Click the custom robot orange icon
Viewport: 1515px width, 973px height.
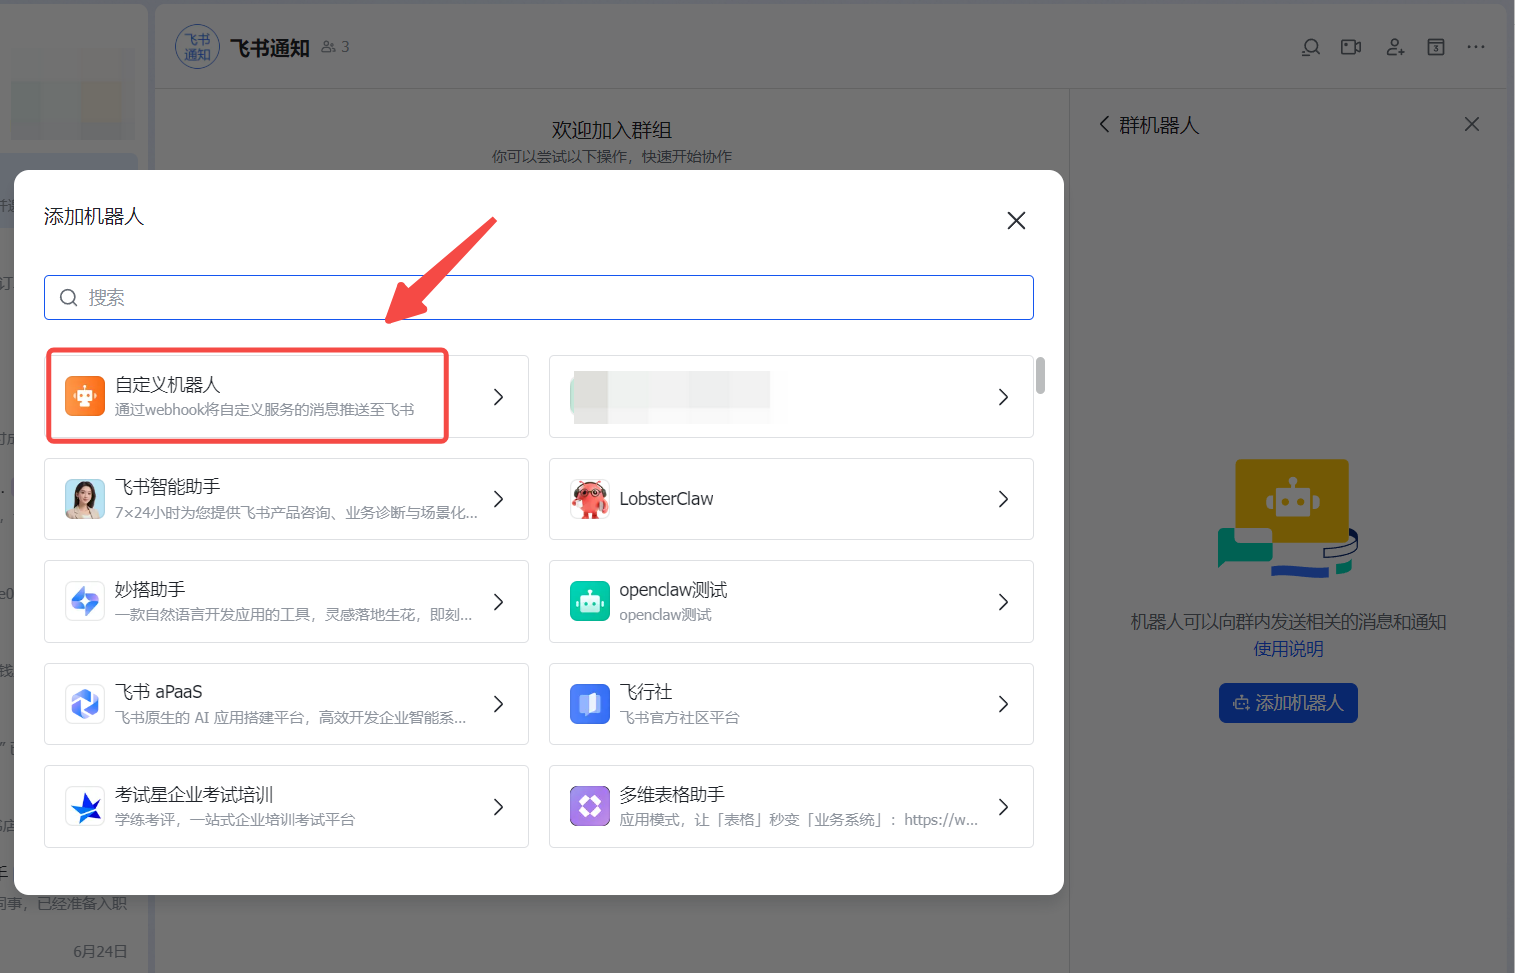(x=85, y=397)
